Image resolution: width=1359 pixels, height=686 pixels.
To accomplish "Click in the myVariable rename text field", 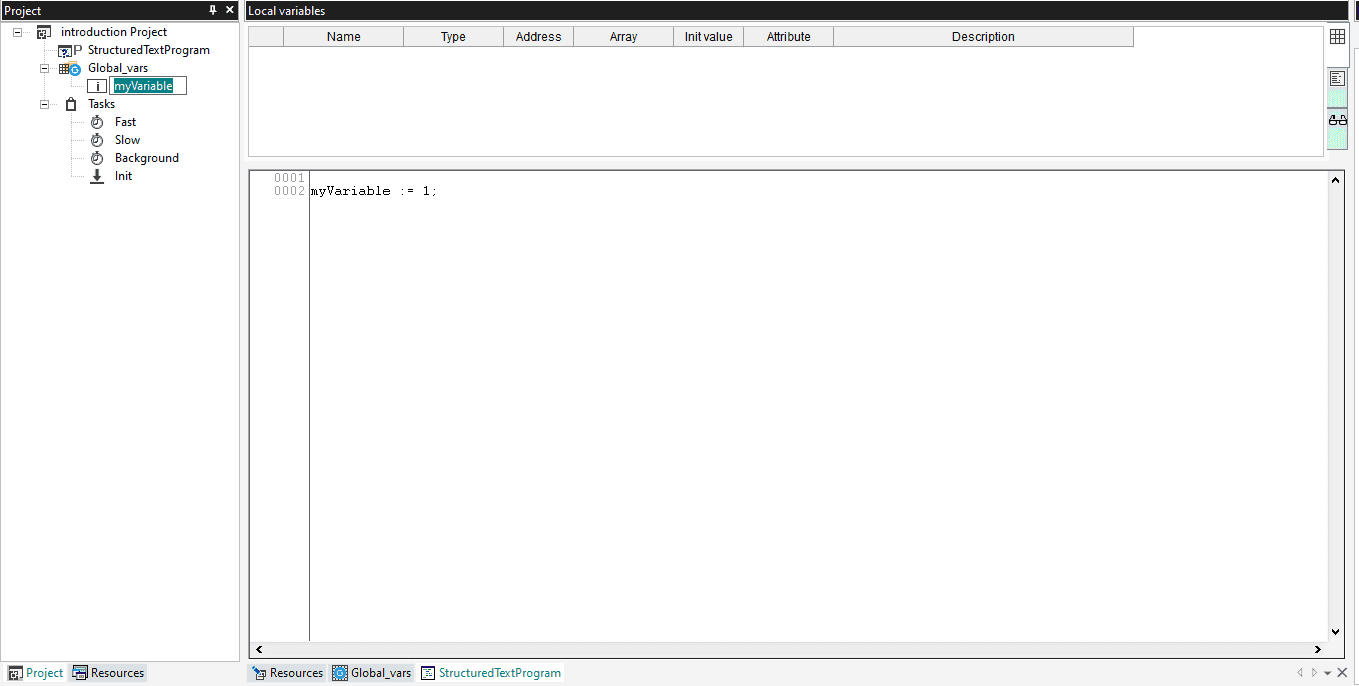I will [x=147, y=86].
